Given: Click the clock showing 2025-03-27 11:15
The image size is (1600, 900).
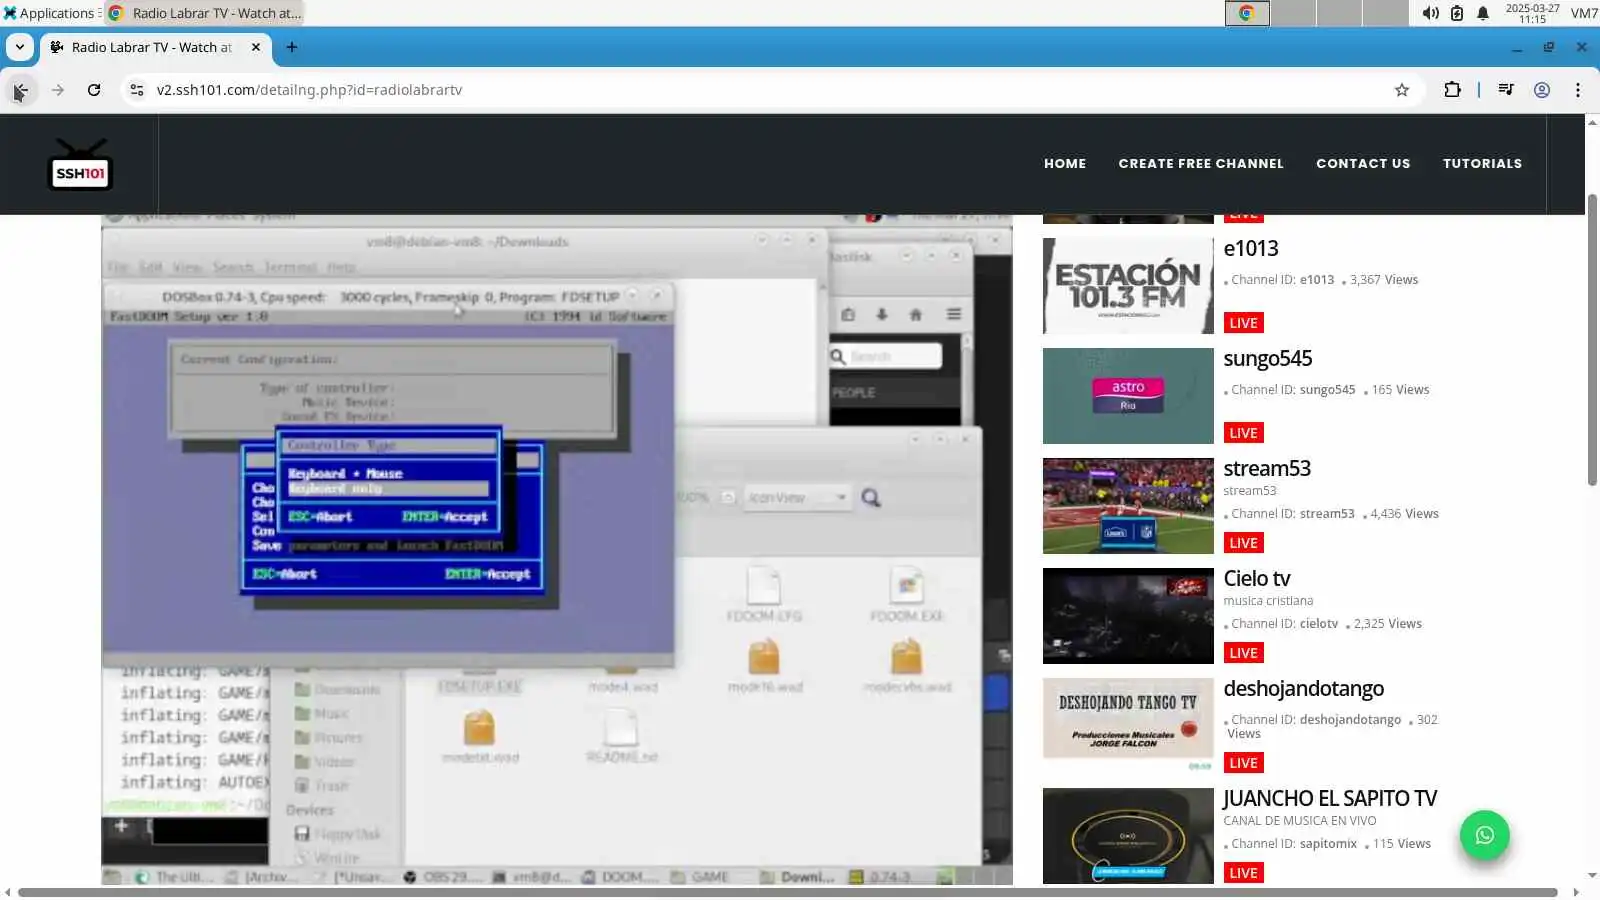Looking at the screenshot, I should pyautogui.click(x=1532, y=13).
